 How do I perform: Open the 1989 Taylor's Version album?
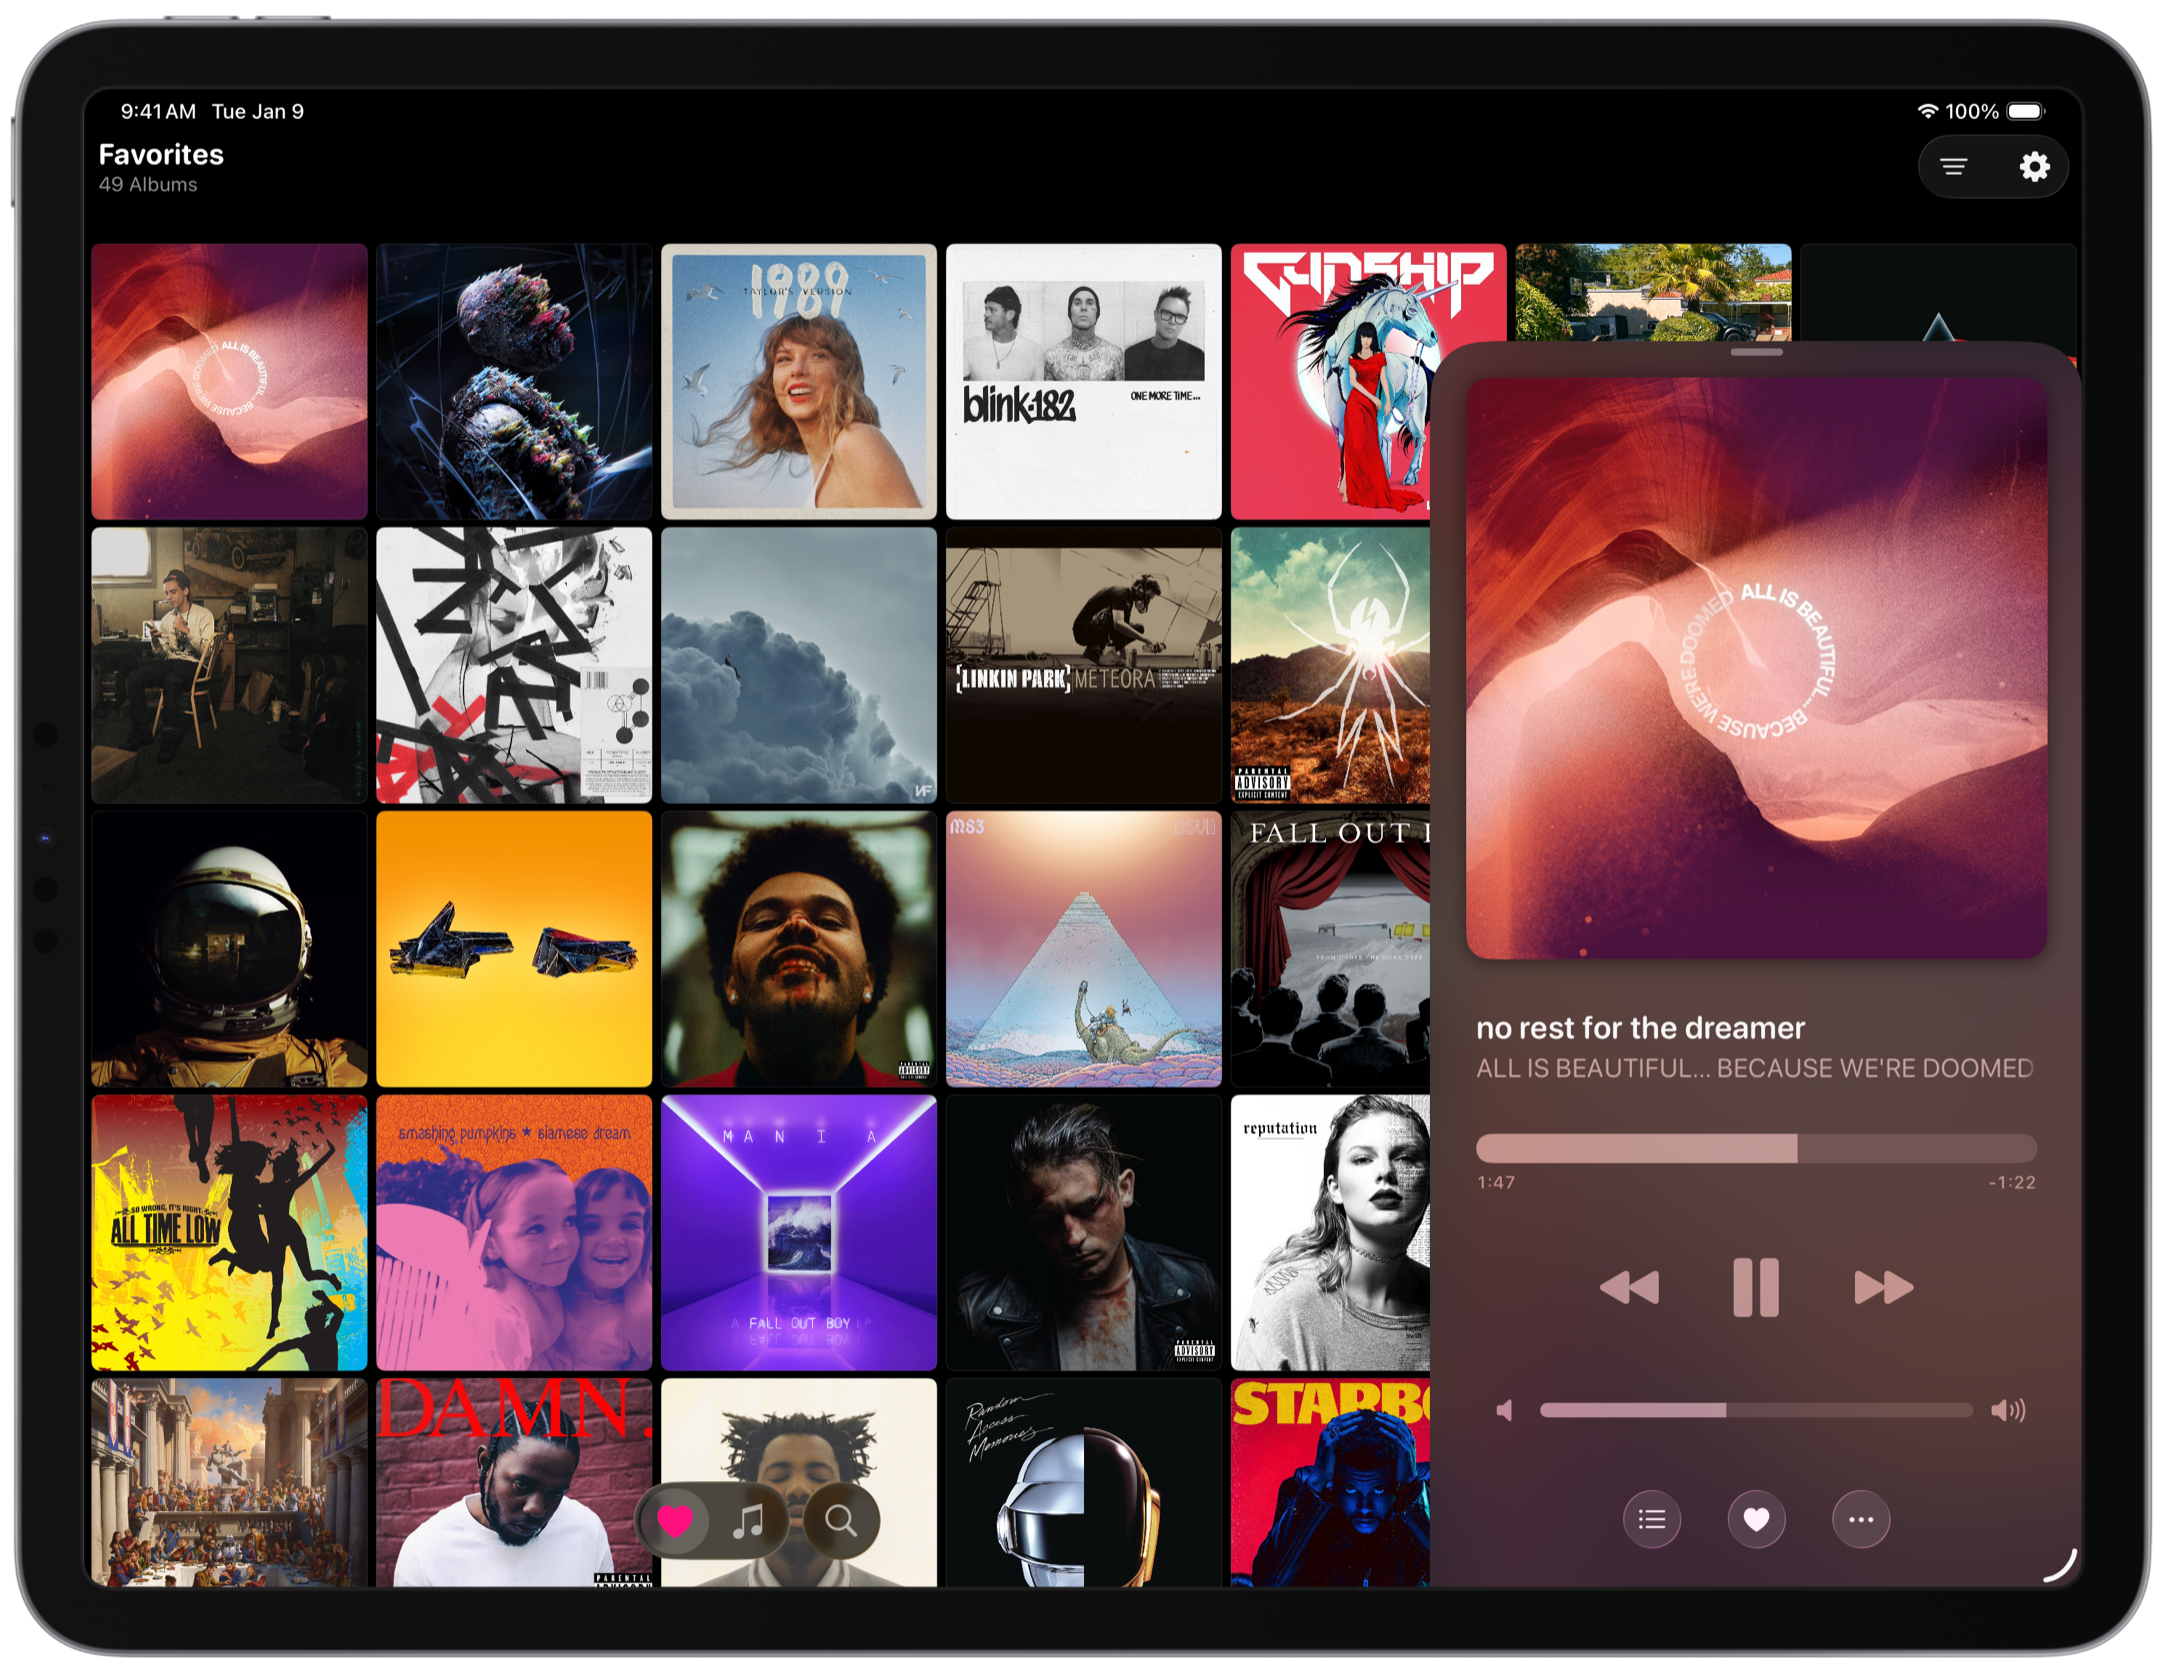pos(798,381)
